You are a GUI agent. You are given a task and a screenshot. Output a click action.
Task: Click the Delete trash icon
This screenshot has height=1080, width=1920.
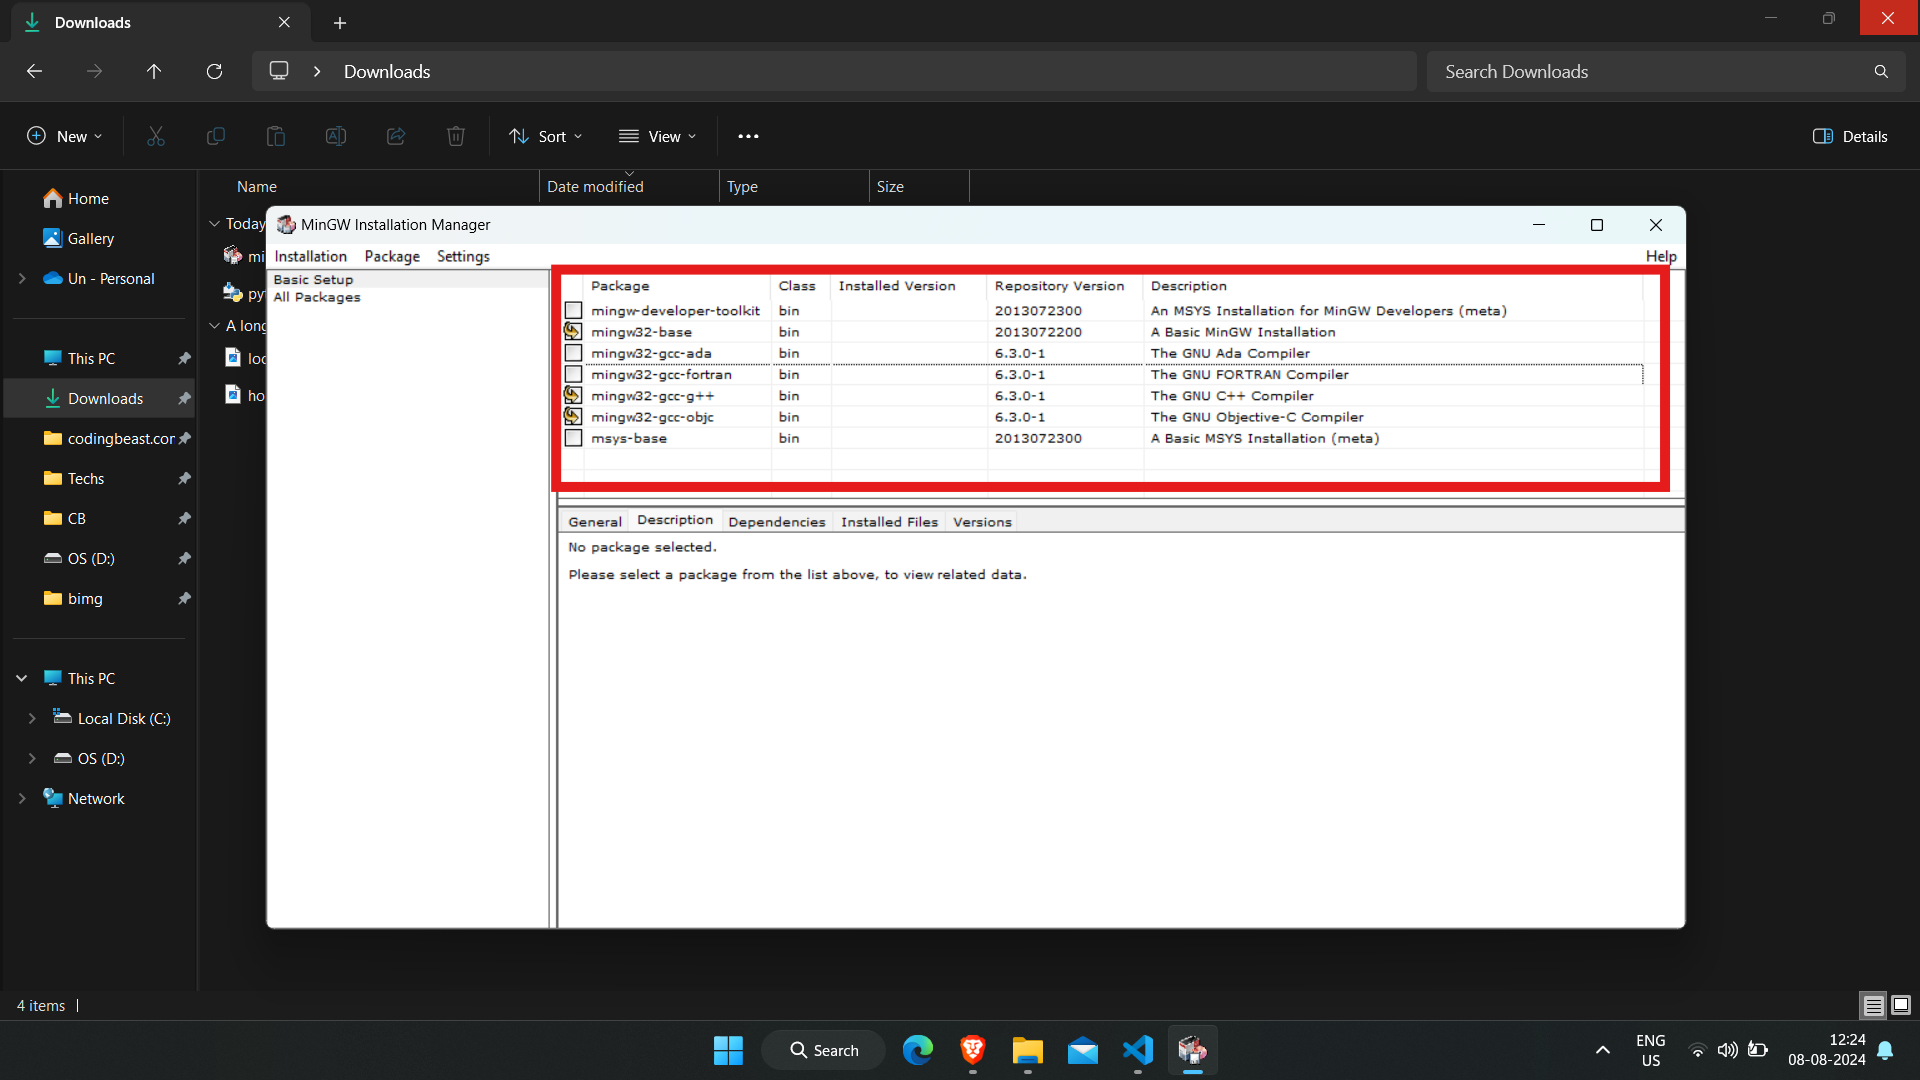tap(456, 136)
